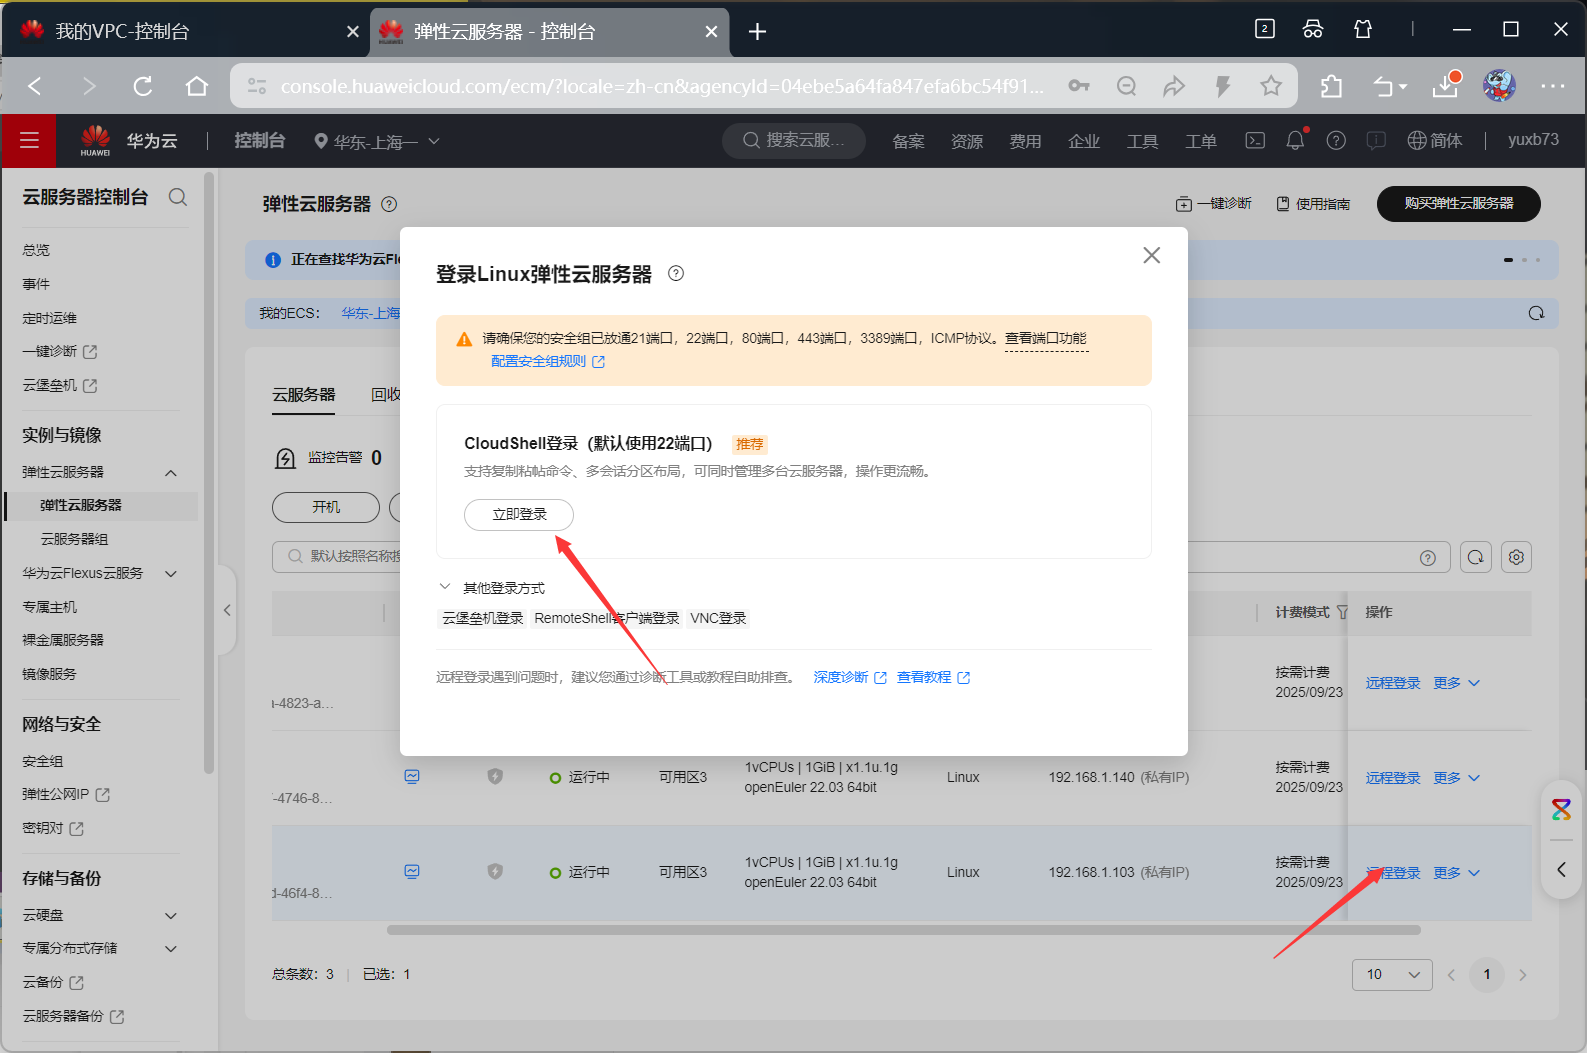Click the horizontal scrollbar under the server table
This screenshot has height=1053, width=1587.
[x=903, y=930]
